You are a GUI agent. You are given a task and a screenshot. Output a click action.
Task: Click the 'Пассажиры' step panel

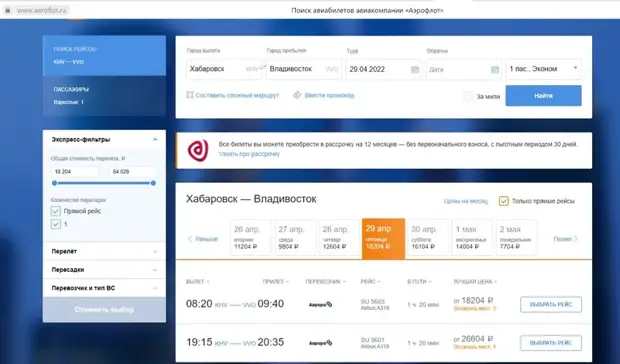coord(104,96)
